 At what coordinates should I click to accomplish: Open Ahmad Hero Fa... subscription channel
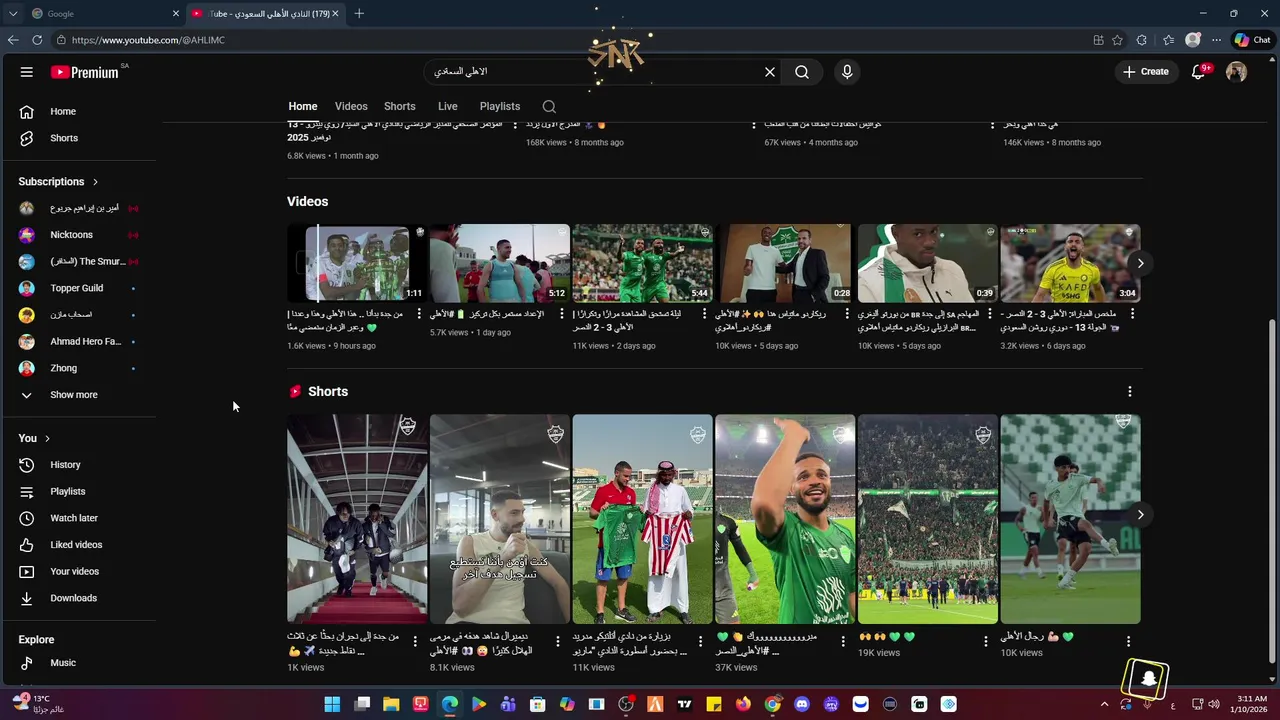tap(85, 342)
